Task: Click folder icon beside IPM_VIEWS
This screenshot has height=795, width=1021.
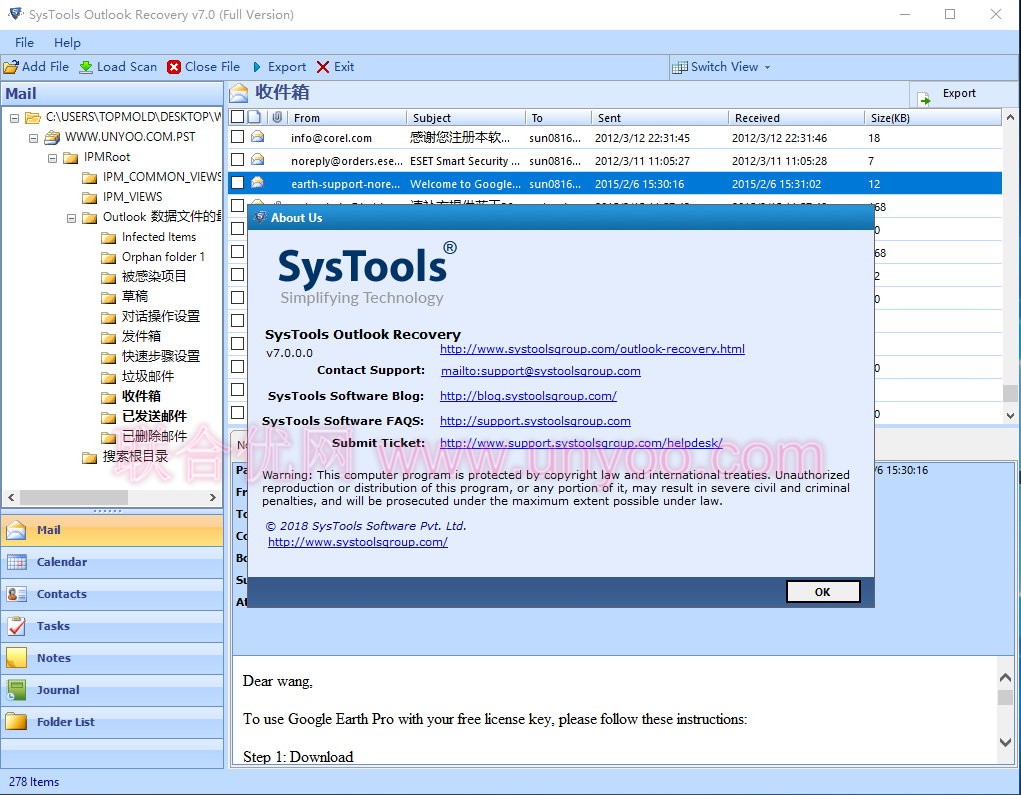Action: (90, 197)
